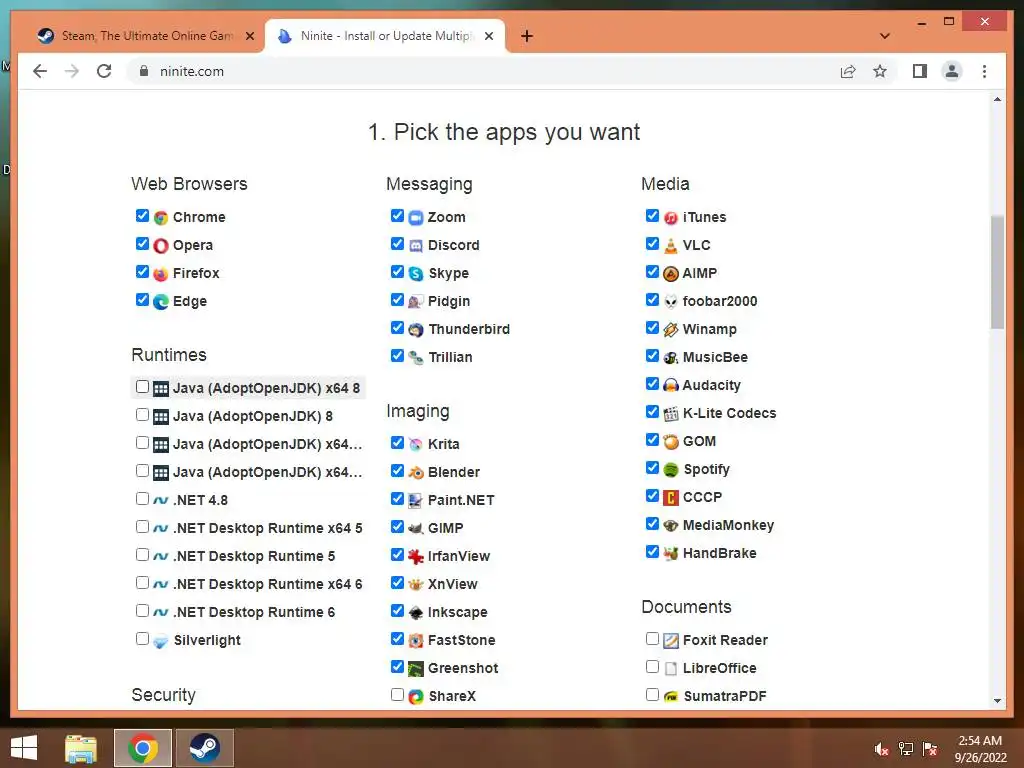
Task: Click the Zoom app icon
Action: 416,217
